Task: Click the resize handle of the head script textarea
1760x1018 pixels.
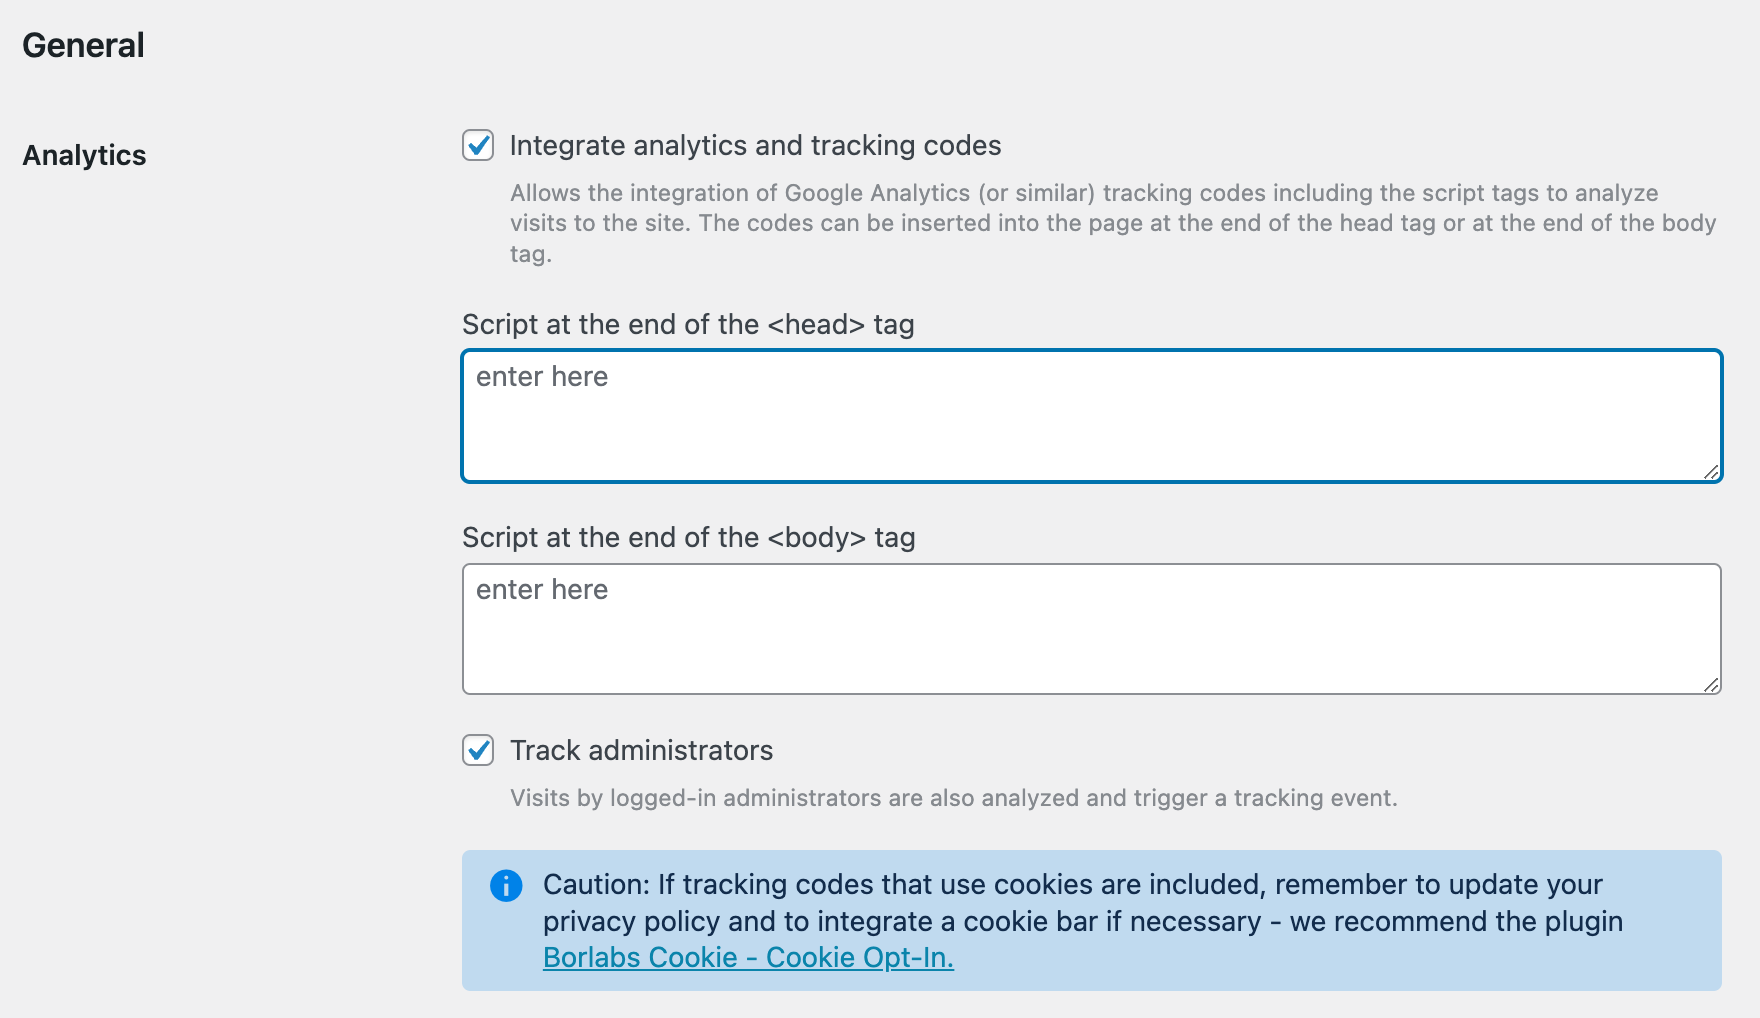Action: click(x=1711, y=472)
